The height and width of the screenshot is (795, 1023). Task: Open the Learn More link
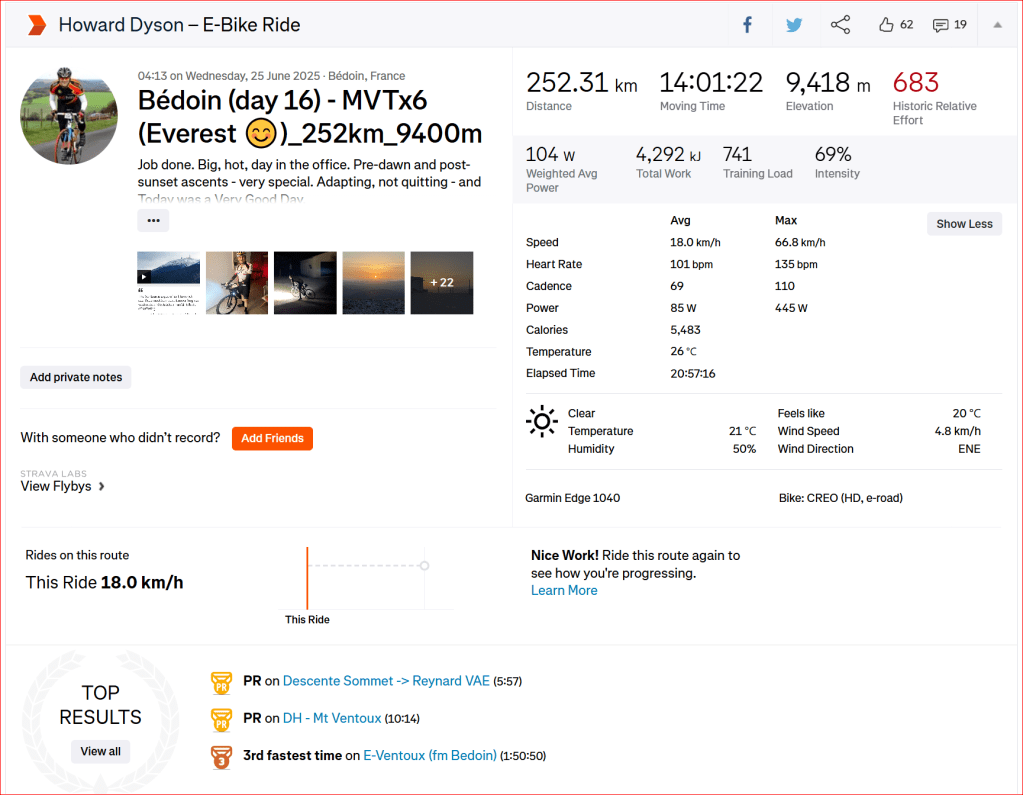[564, 590]
